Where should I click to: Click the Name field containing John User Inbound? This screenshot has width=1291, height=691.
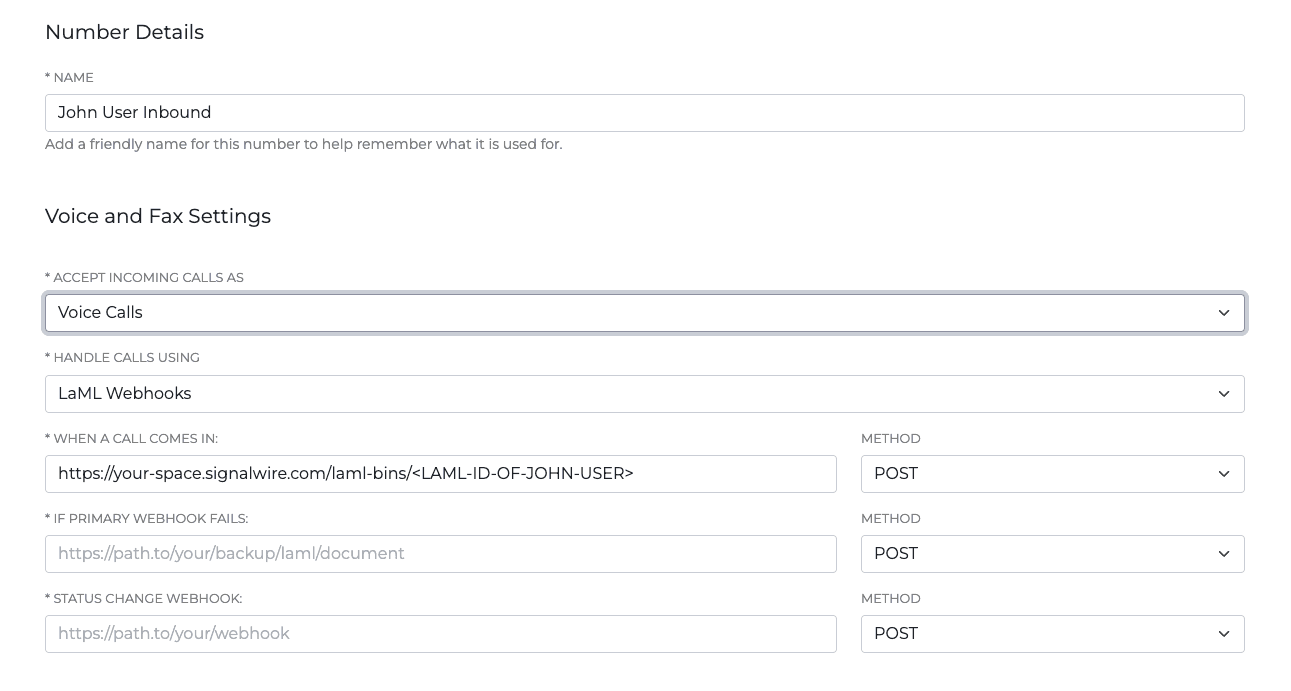(644, 113)
